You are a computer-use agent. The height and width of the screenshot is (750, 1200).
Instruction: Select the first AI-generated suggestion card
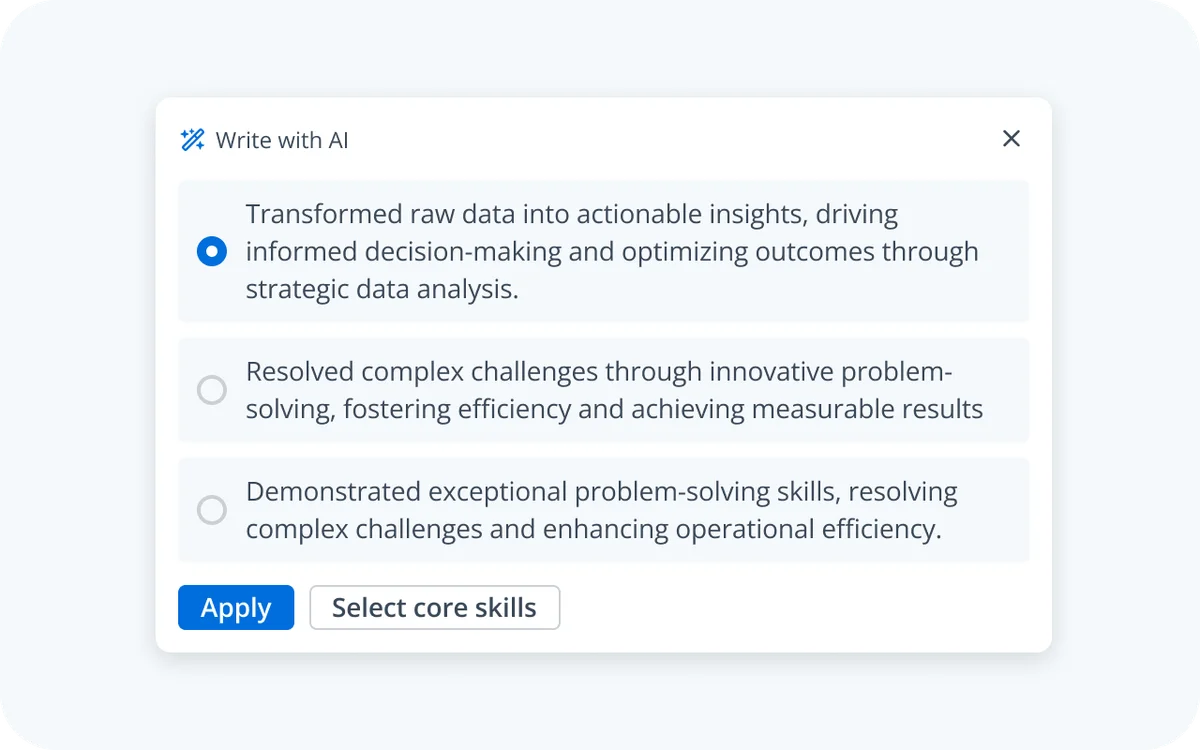point(603,251)
